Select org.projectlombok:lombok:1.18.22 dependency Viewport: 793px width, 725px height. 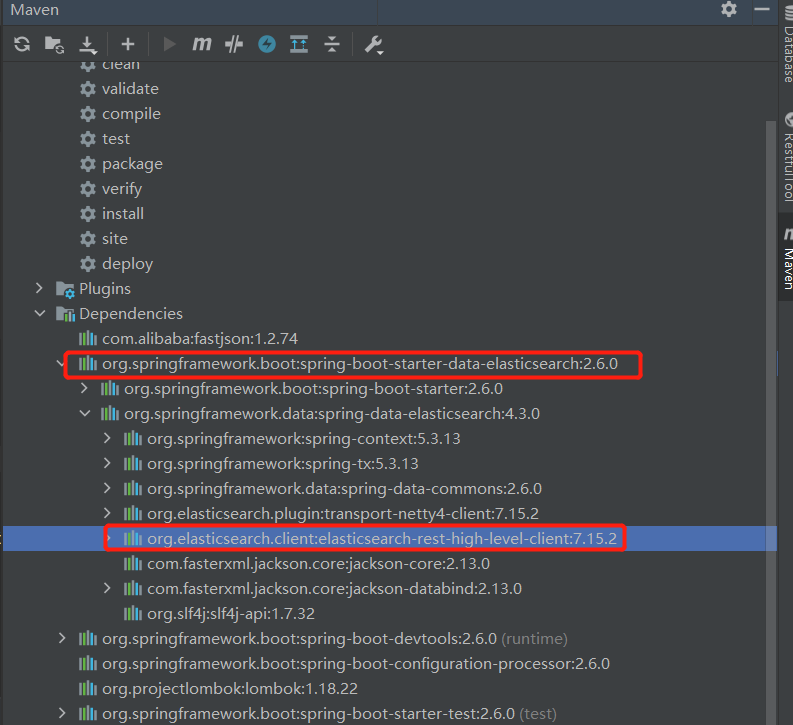[x=230, y=689]
